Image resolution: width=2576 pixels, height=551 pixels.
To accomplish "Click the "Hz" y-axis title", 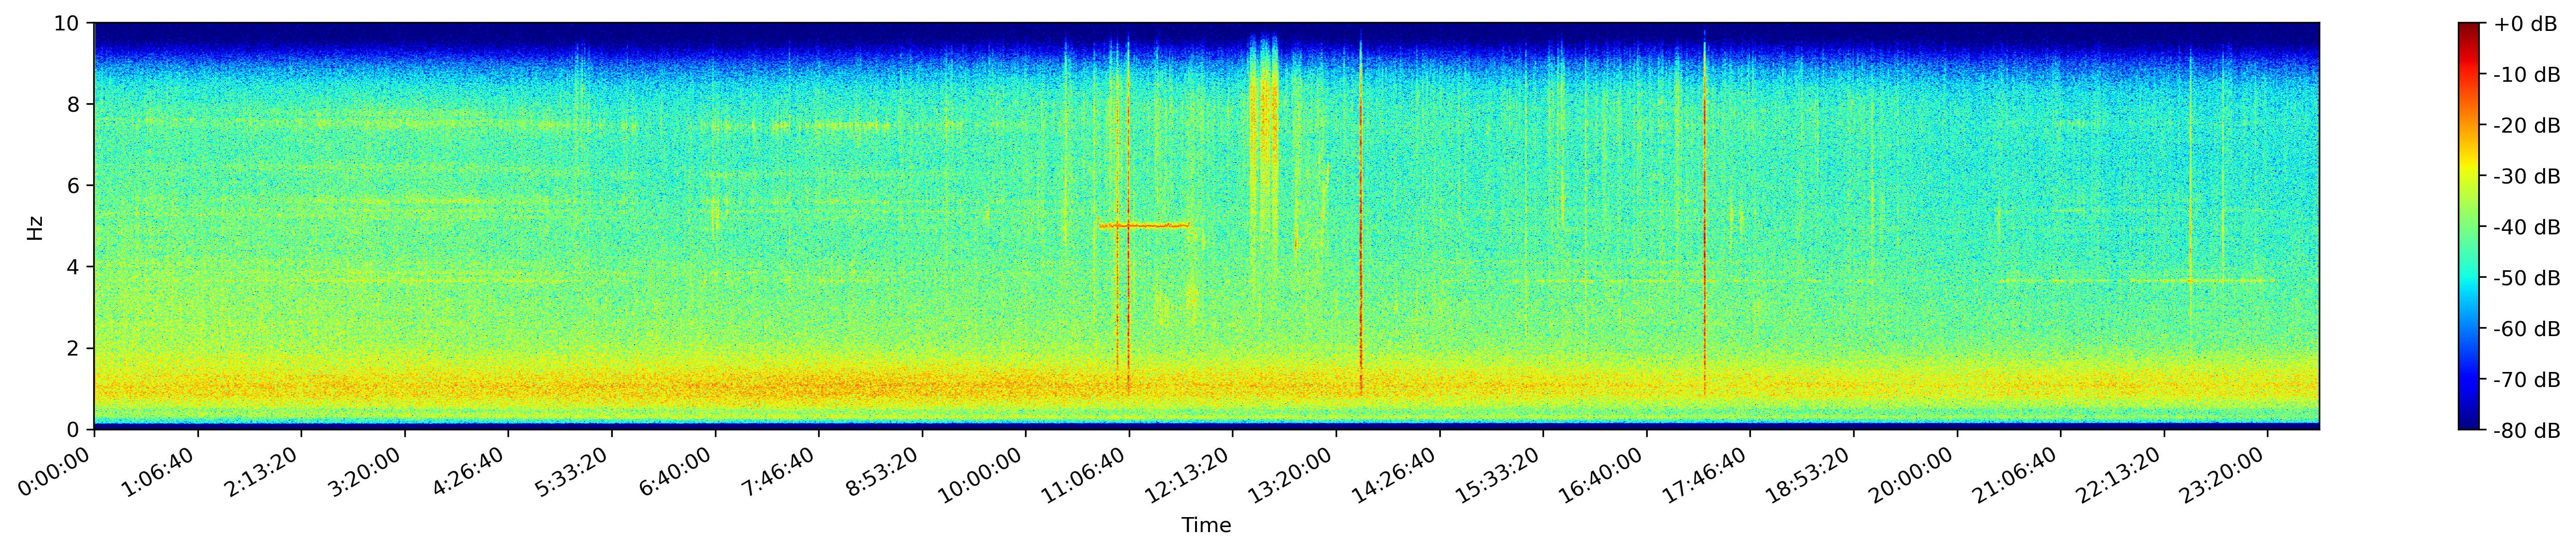I will [35, 227].
